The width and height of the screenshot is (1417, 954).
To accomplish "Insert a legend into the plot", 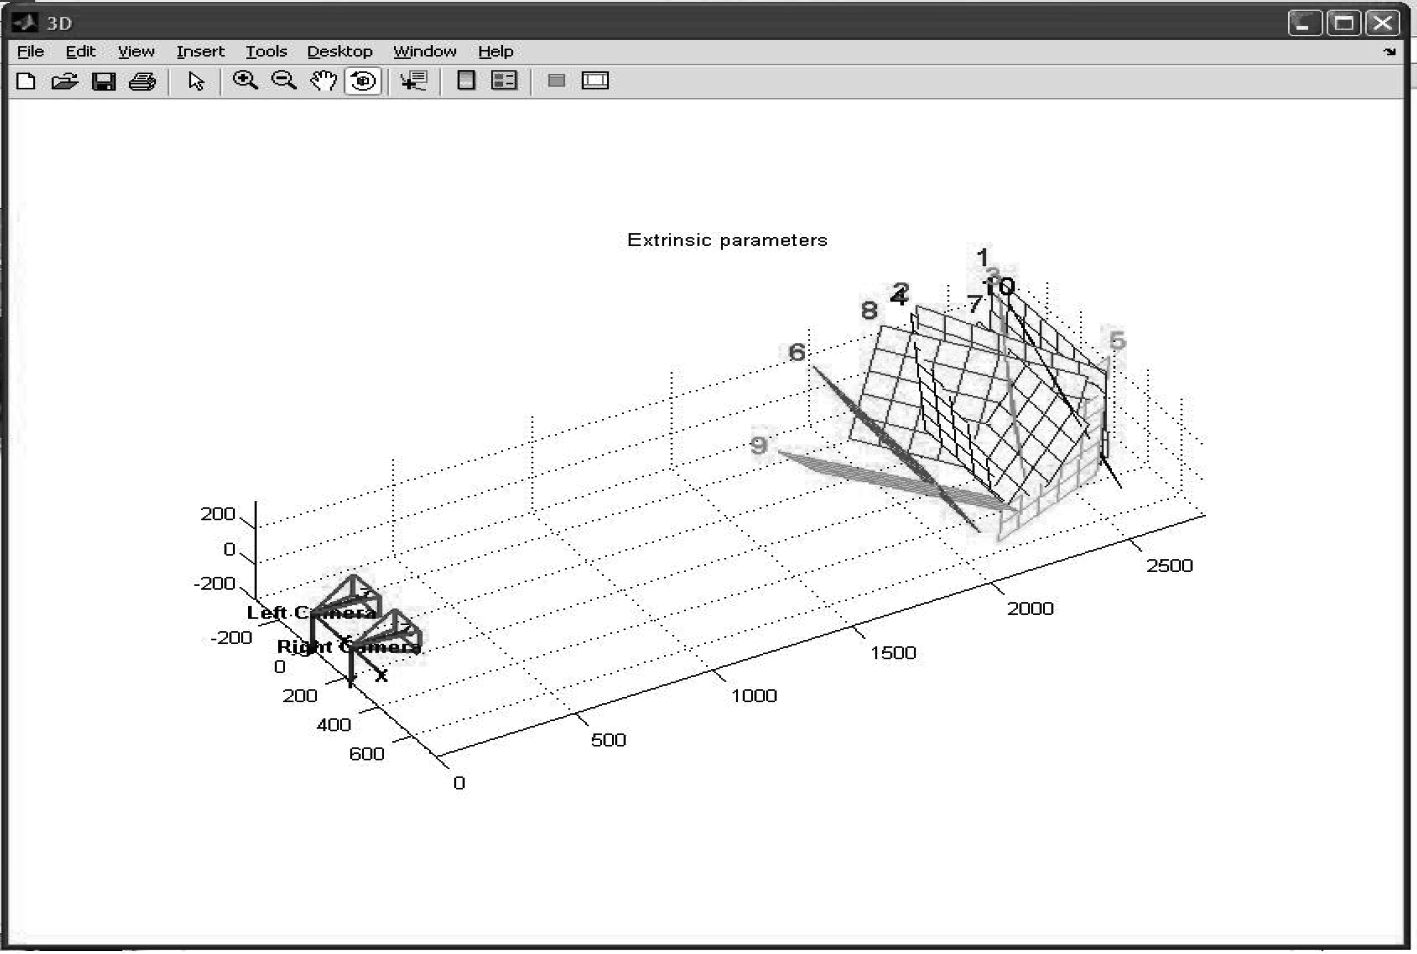I will click(505, 81).
